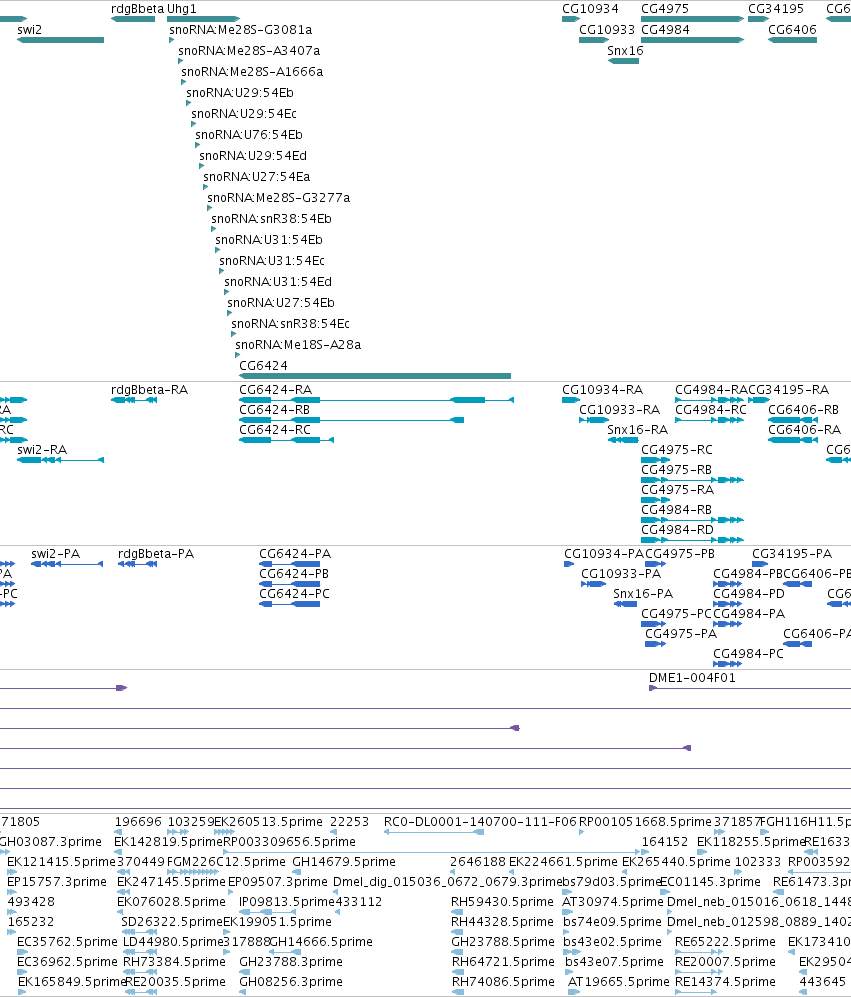This screenshot has height=997, width=851.
Task: Open the RH59430.5prime EST label
Action: [502, 902]
